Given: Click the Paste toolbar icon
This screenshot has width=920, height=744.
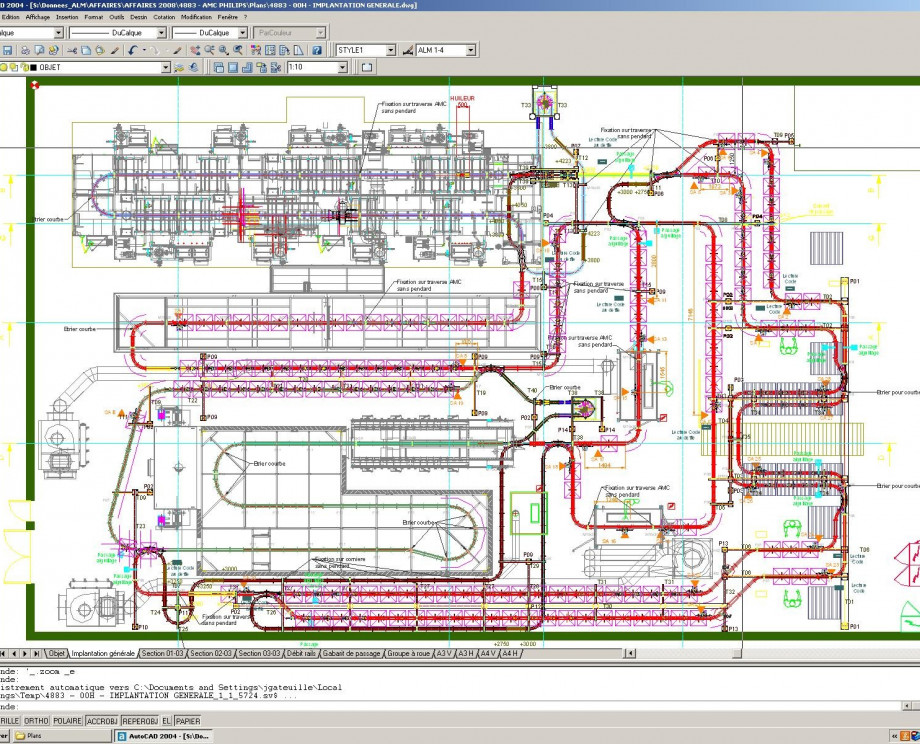Looking at the screenshot, I should [100, 50].
